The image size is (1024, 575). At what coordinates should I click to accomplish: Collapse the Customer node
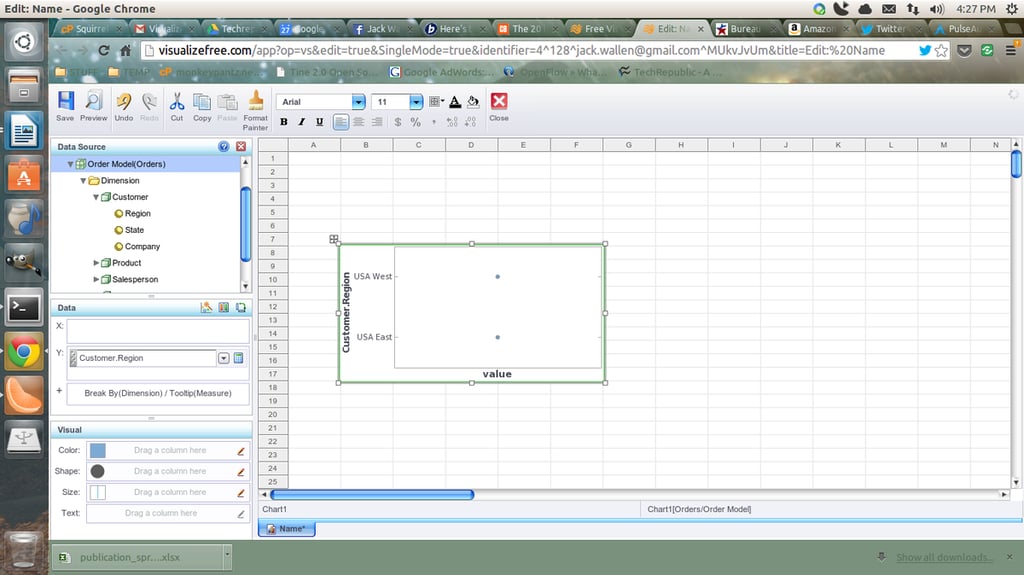coord(96,197)
